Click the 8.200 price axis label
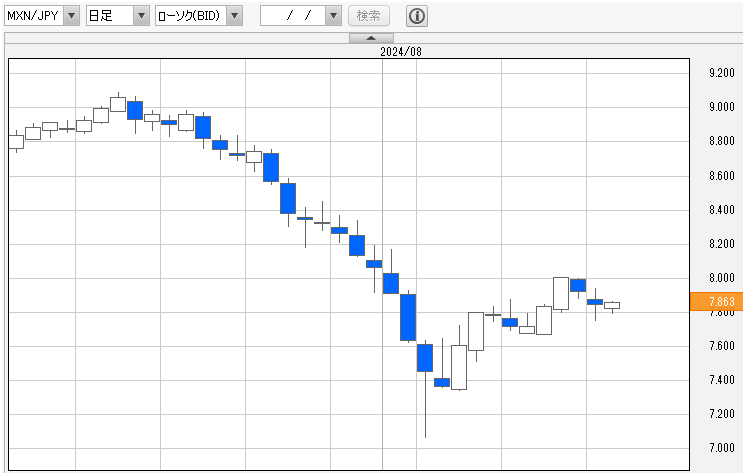Screen dimensions: 745x475 point(722,244)
